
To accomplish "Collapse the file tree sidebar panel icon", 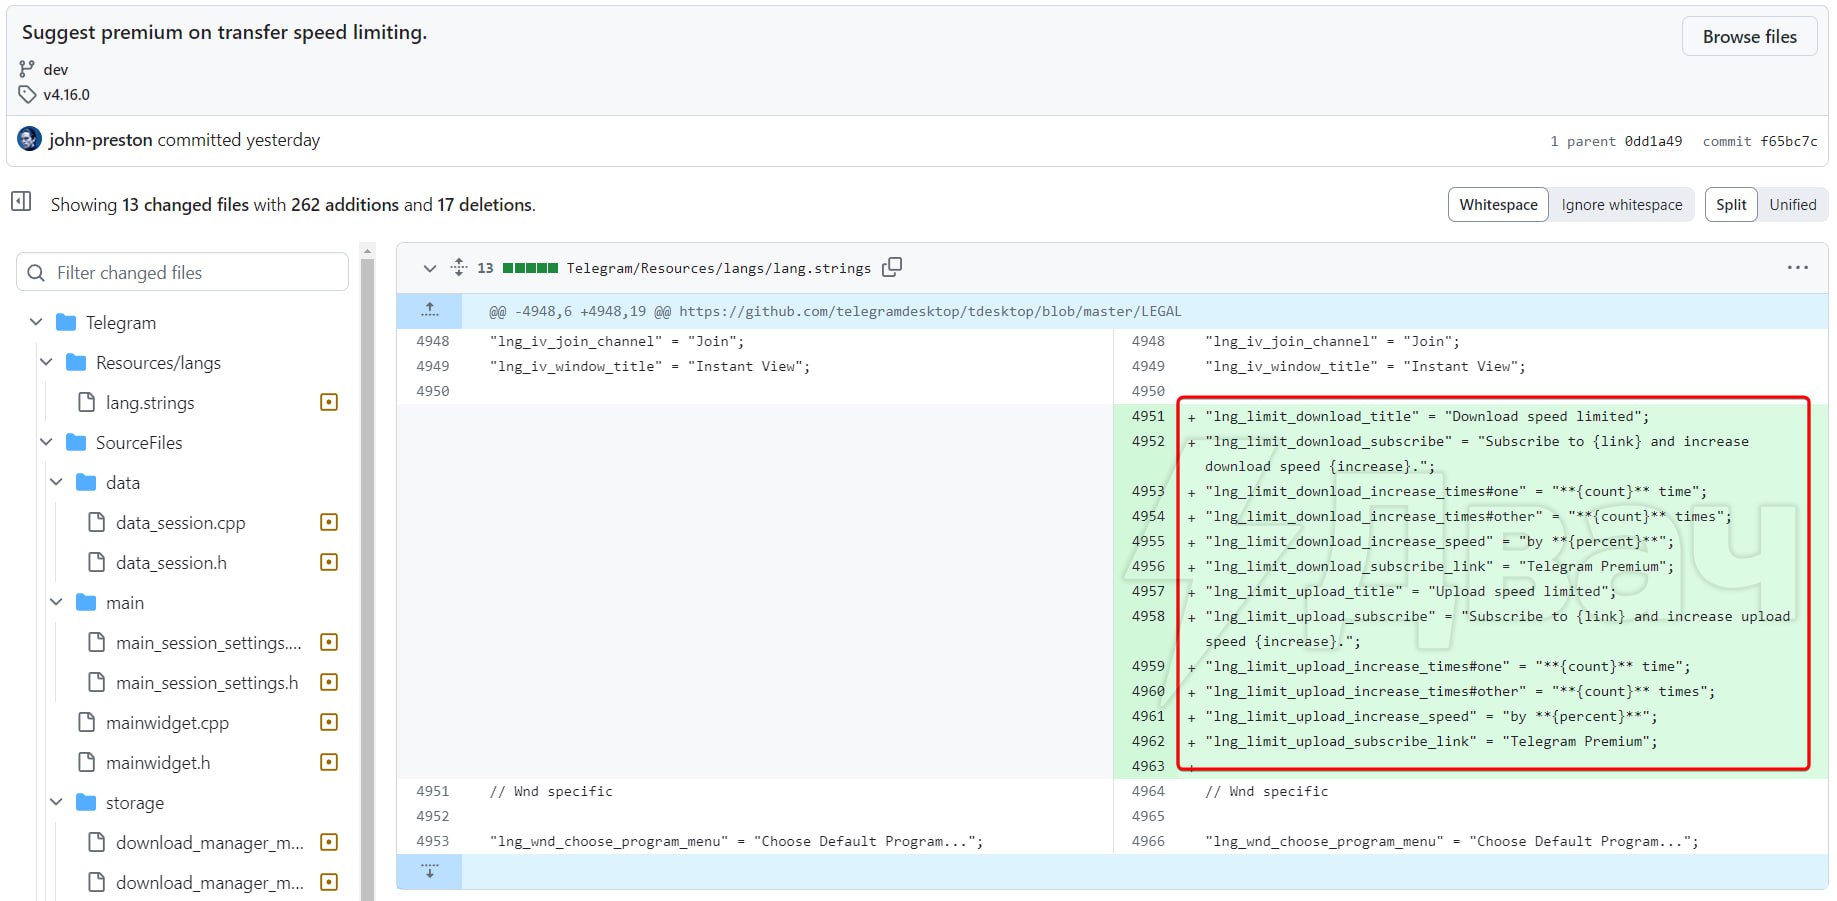I will [x=21, y=201].
